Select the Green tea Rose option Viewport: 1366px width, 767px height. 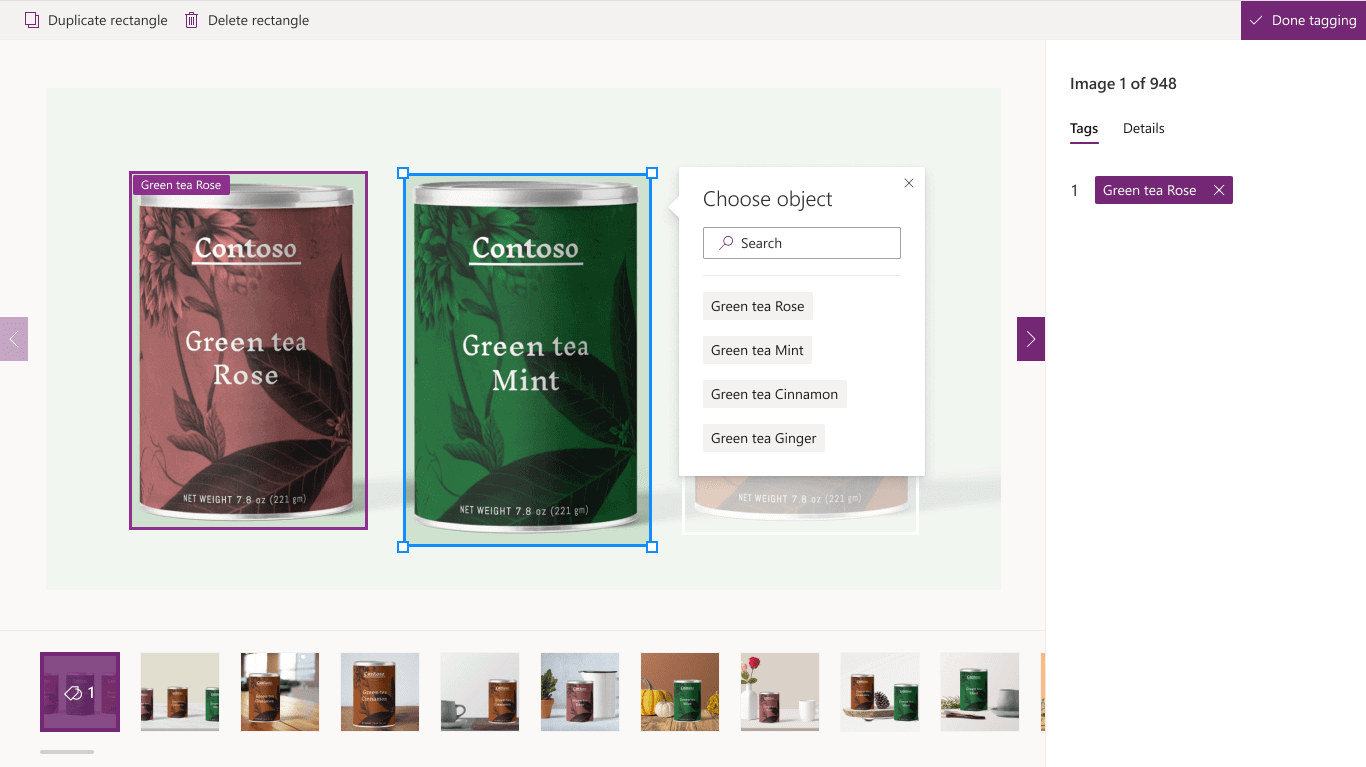[x=757, y=306]
